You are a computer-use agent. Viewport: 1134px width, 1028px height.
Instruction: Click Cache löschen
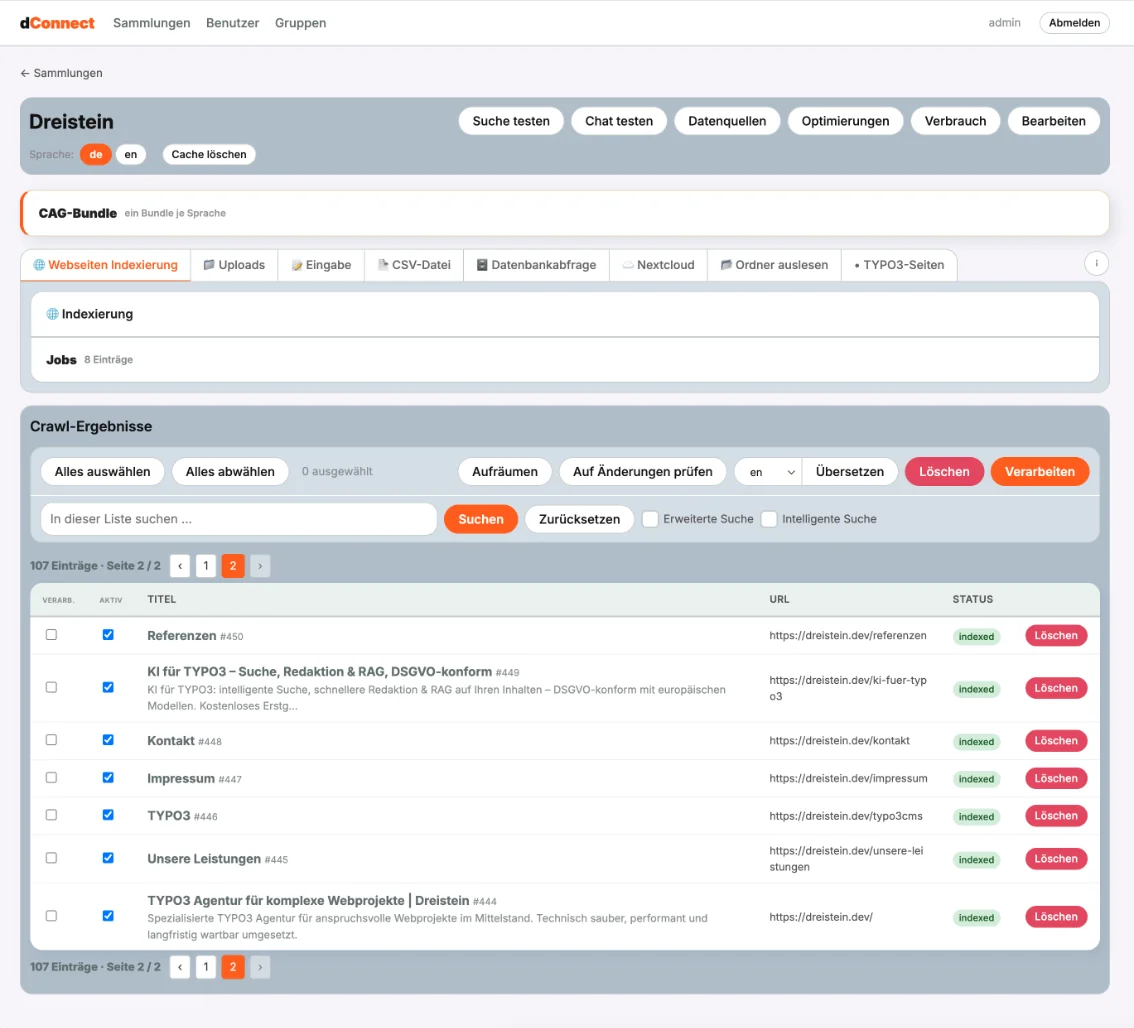click(209, 154)
